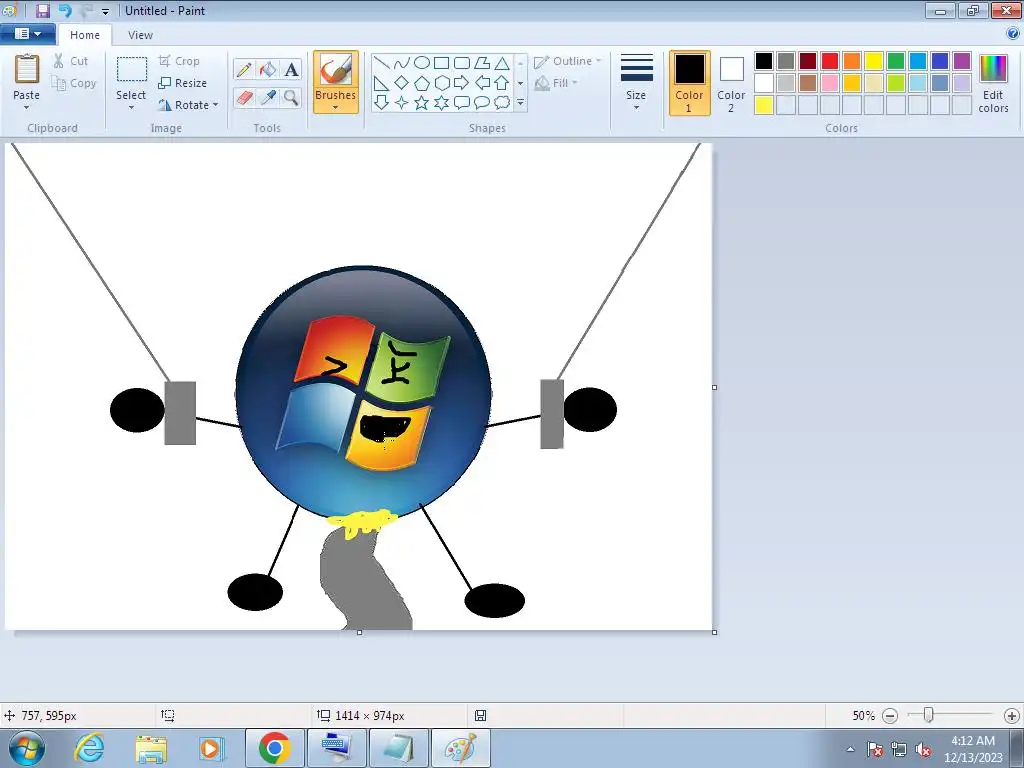Choose the Curve shape
The width and height of the screenshot is (1024, 768).
pyautogui.click(x=402, y=63)
